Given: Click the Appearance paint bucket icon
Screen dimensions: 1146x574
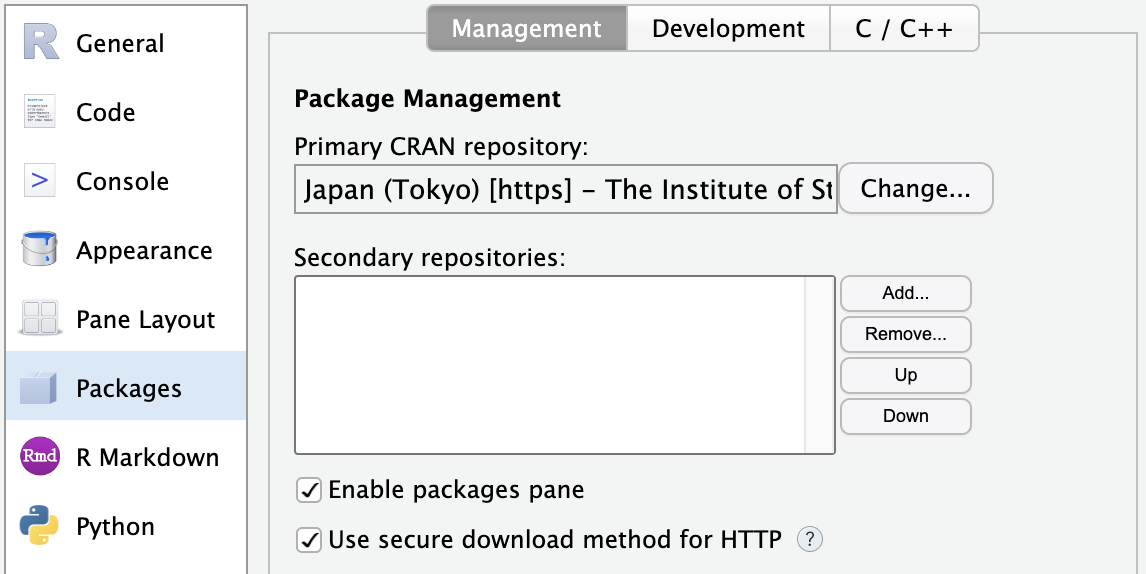Looking at the screenshot, I should tap(40, 250).
